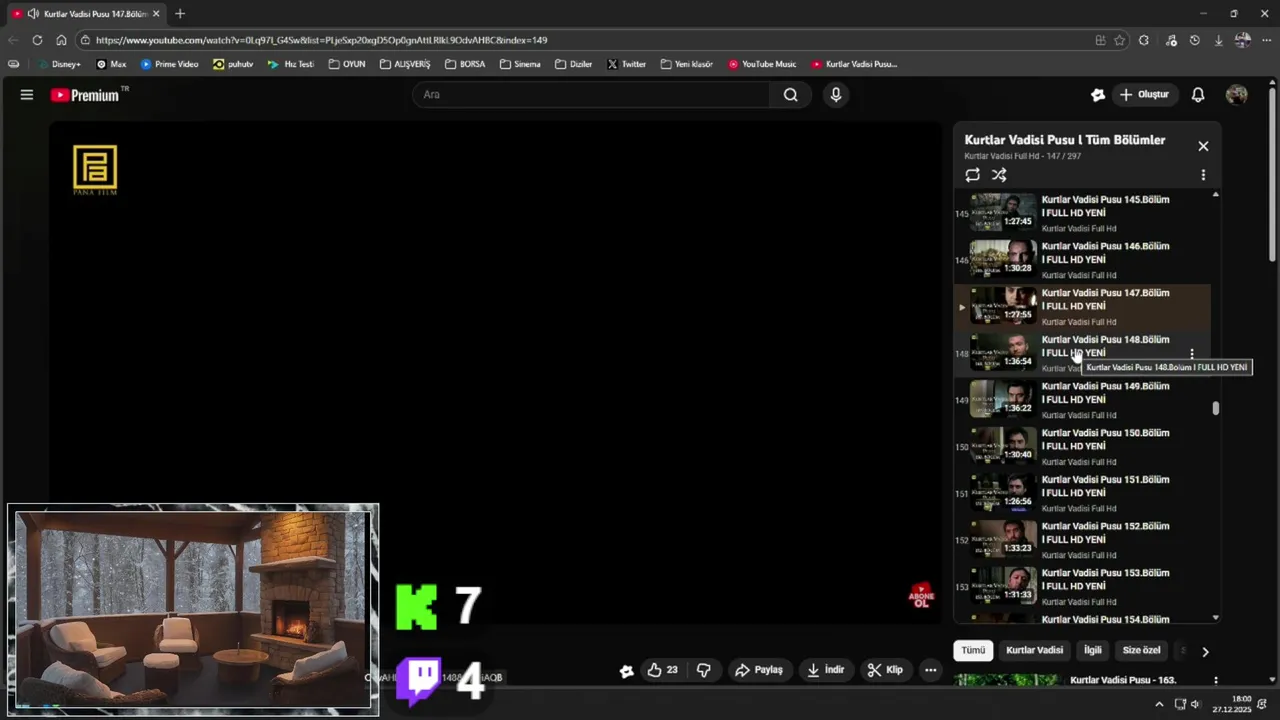The image size is (1280, 720).
Task: Click the ABONE OL subscribe watermark
Action: coord(921,596)
